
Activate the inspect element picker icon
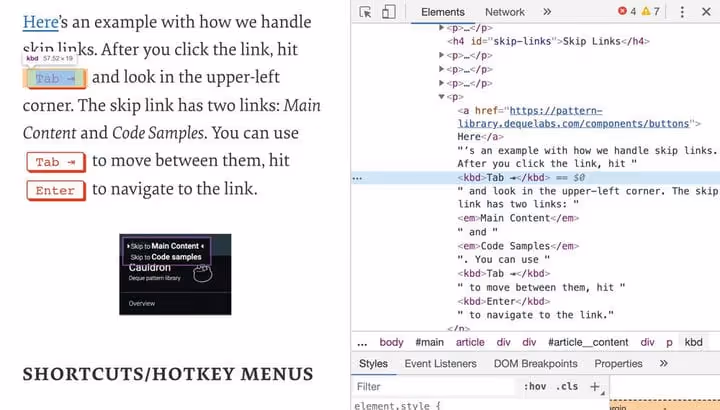click(365, 12)
